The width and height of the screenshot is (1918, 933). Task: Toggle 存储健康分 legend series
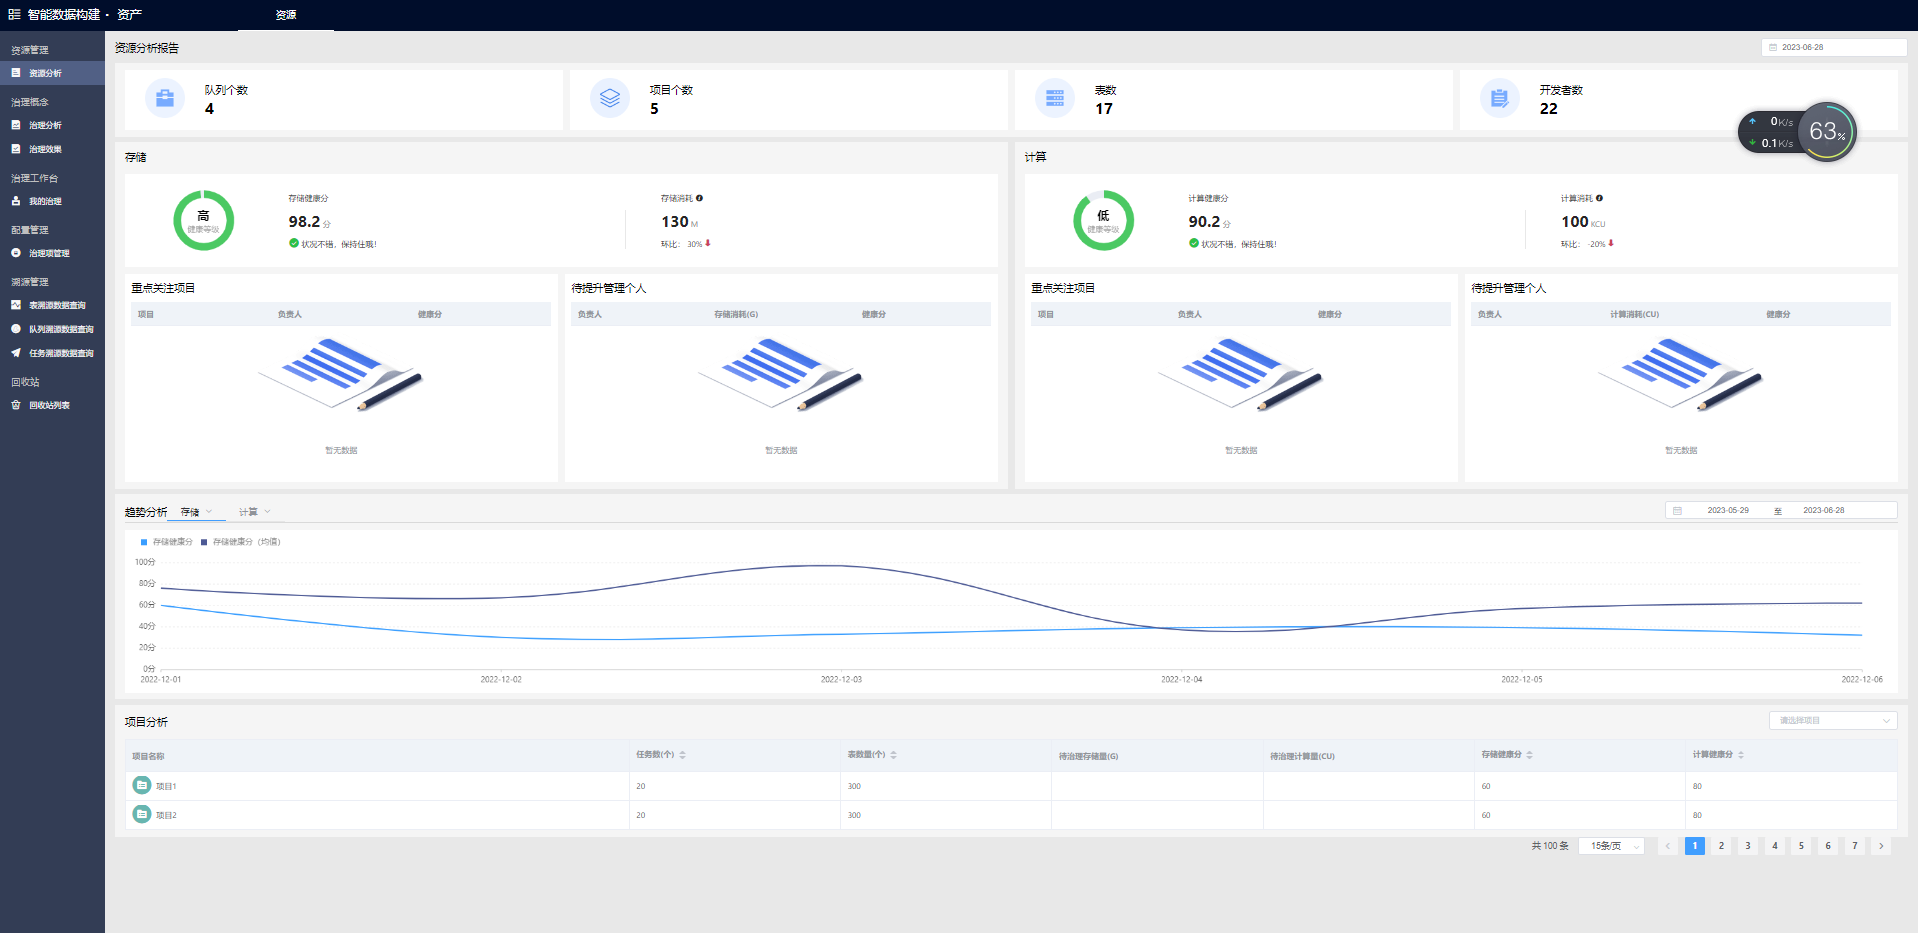(166, 542)
